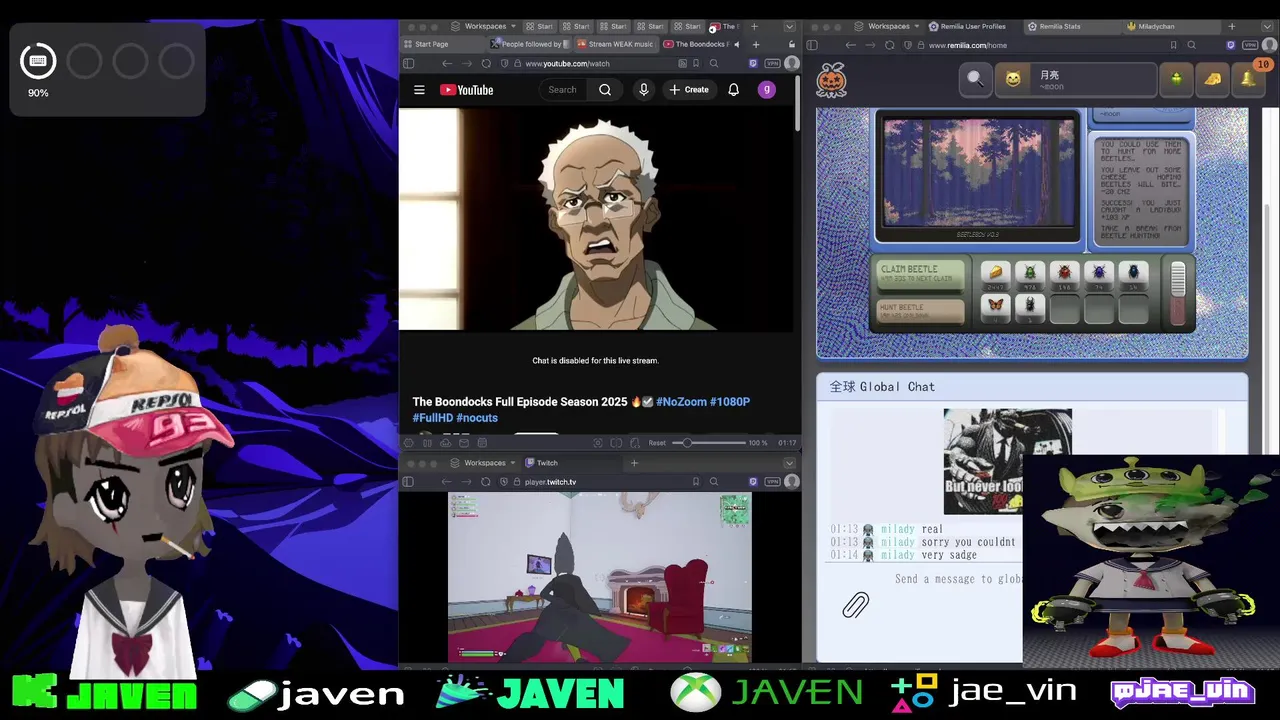Open the green beetle icon in Remilia header
The height and width of the screenshot is (720, 1280).
1176,79
